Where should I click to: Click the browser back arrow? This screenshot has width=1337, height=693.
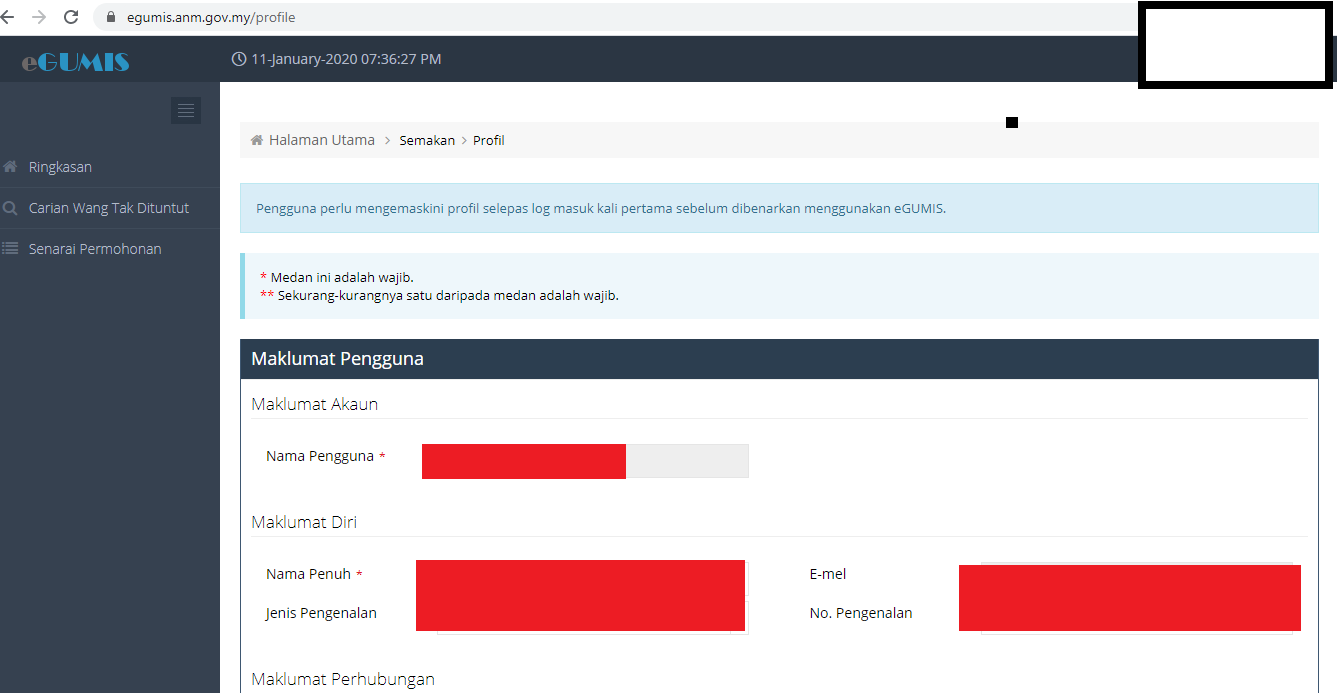pos(8,17)
